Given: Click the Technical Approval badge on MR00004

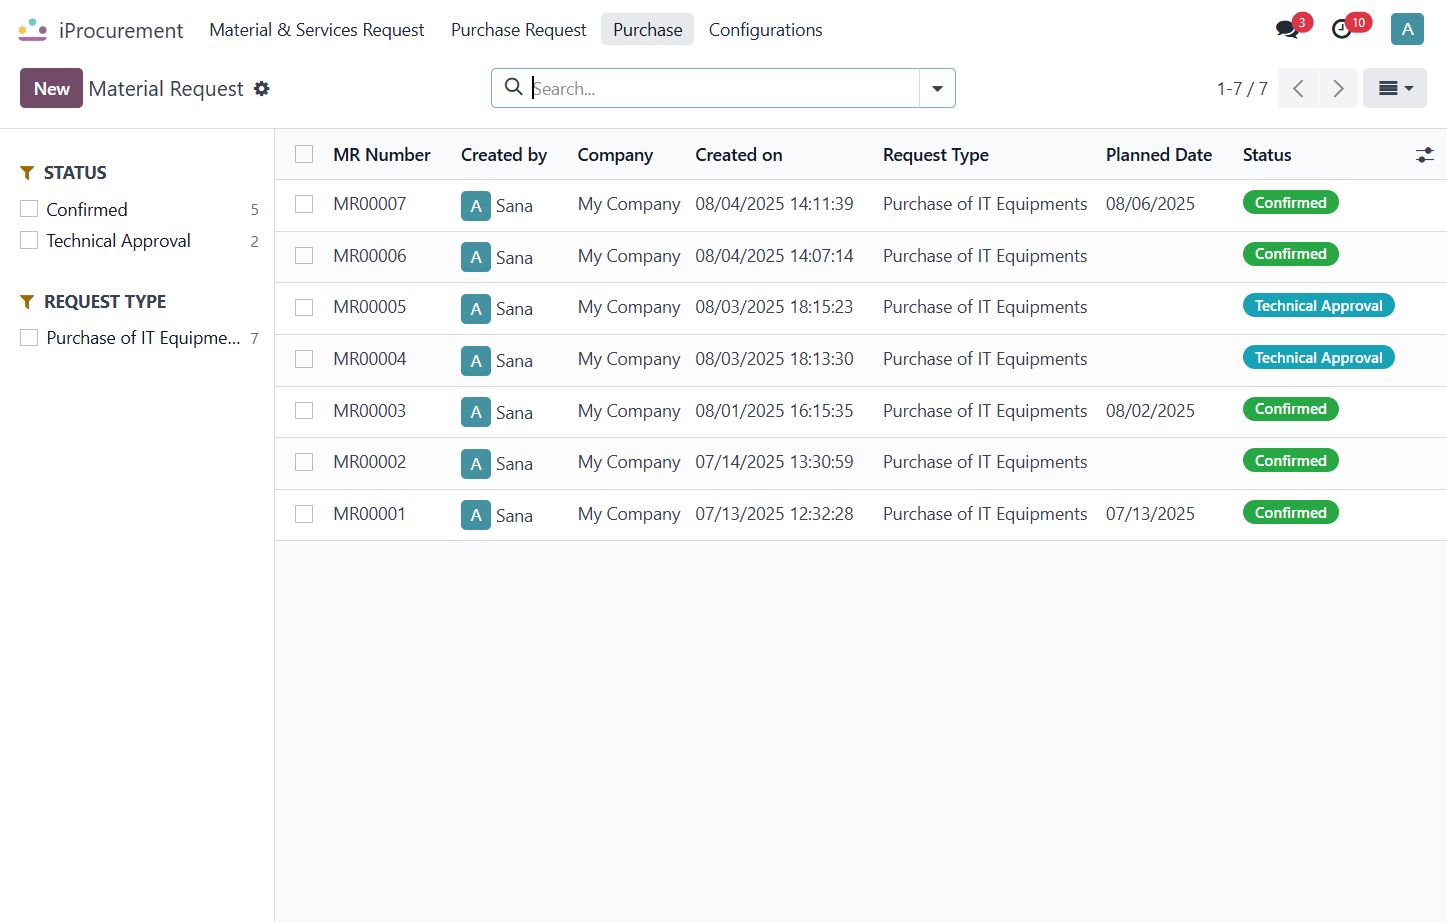Looking at the screenshot, I should pos(1318,358).
